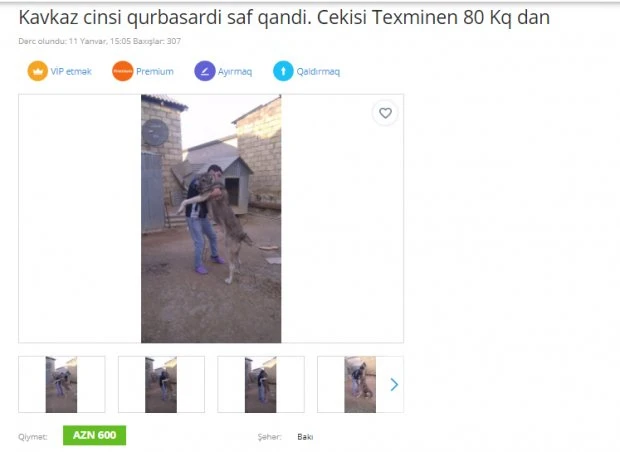This screenshot has width=620, height=452.
Task: Select the second photo thumbnail
Action: (x=161, y=384)
